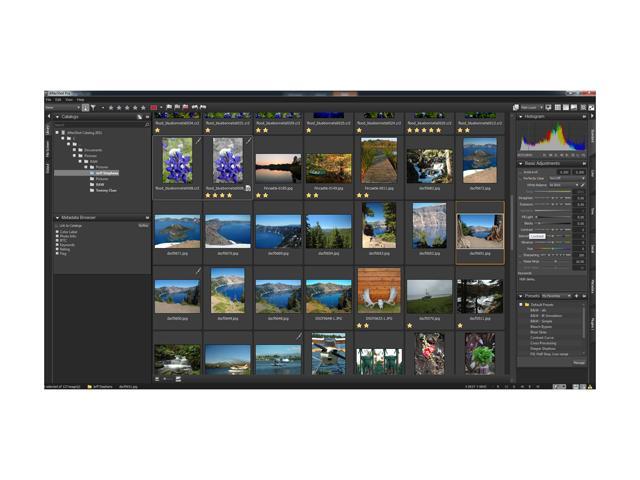640x480 pixels.
Task: Collapse the Catalogs panel header triangle
Action: (x=58, y=117)
